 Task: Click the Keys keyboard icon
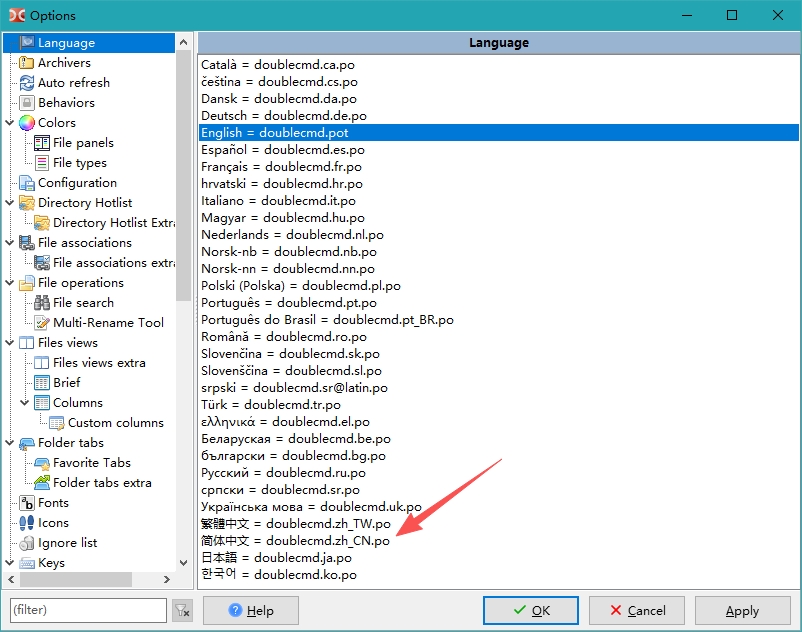click(27, 563)
